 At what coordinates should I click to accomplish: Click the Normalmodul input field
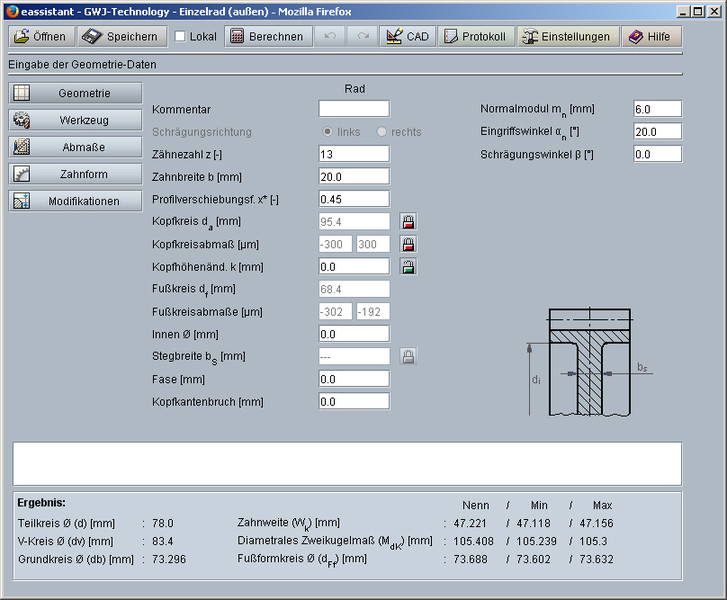[657, 109]
